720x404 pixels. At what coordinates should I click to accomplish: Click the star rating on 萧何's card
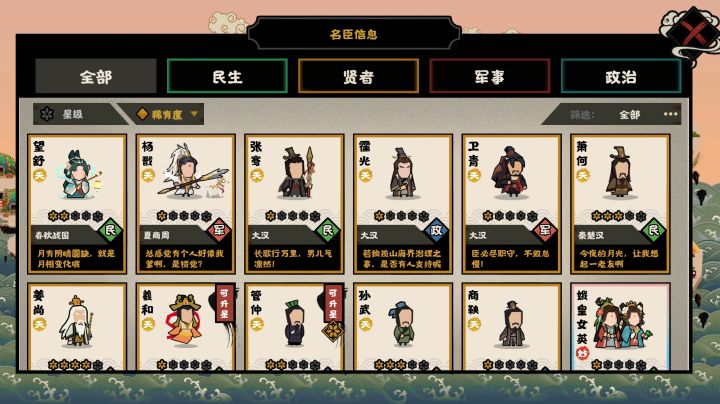tap(619, 215)
